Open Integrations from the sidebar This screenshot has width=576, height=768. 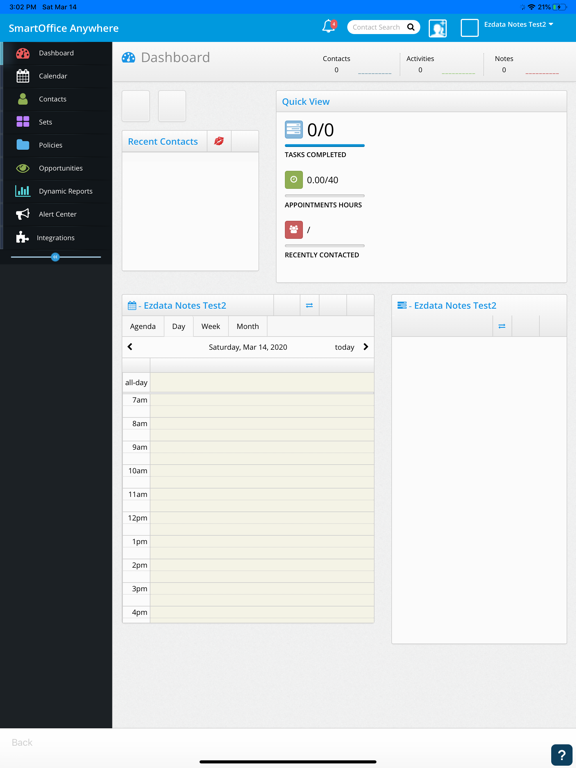coord(56,238)
